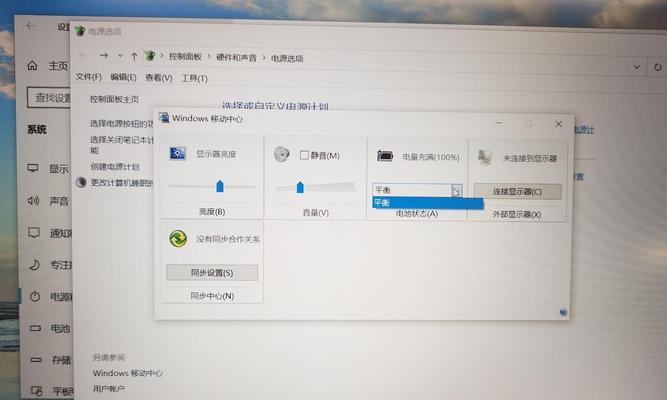Open the 控制面板主页 link
Image resolution: width=667 pixels, height=400 pixels.
tap(114, 99)
